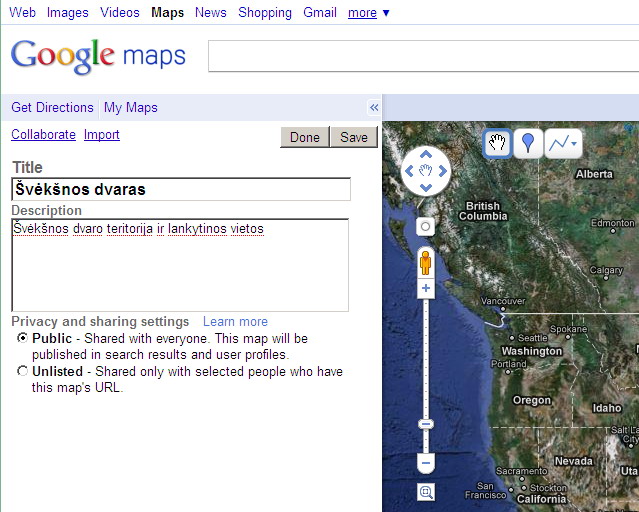Collapse the left side panel
639x512 pixels.
pos(374,108)
